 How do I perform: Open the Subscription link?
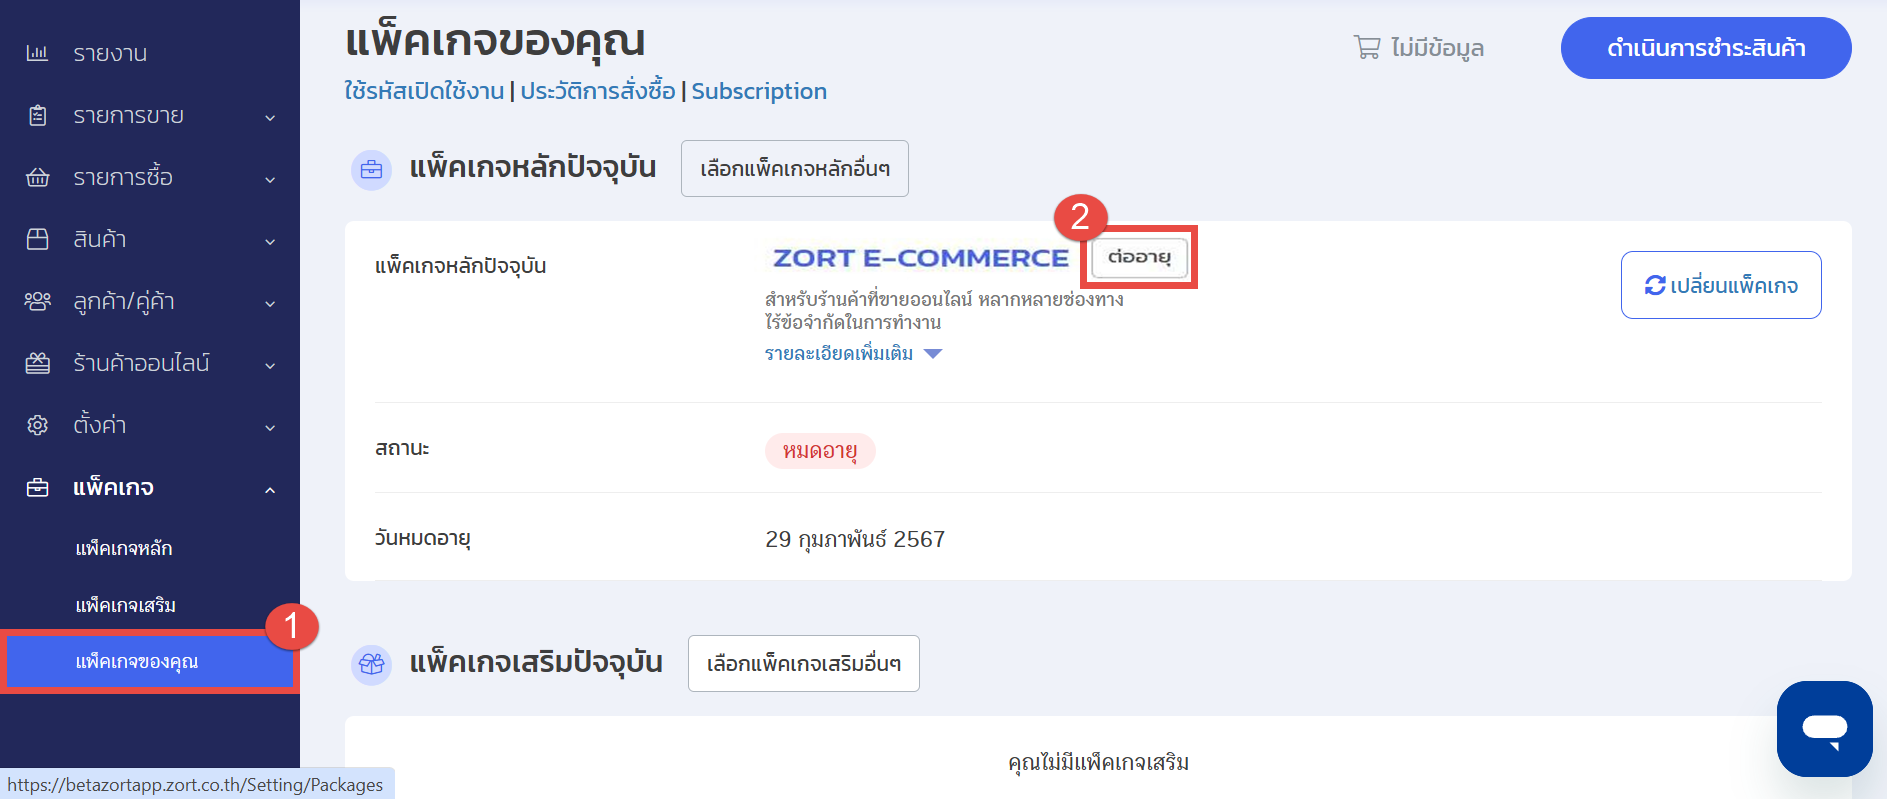[759, 91]
